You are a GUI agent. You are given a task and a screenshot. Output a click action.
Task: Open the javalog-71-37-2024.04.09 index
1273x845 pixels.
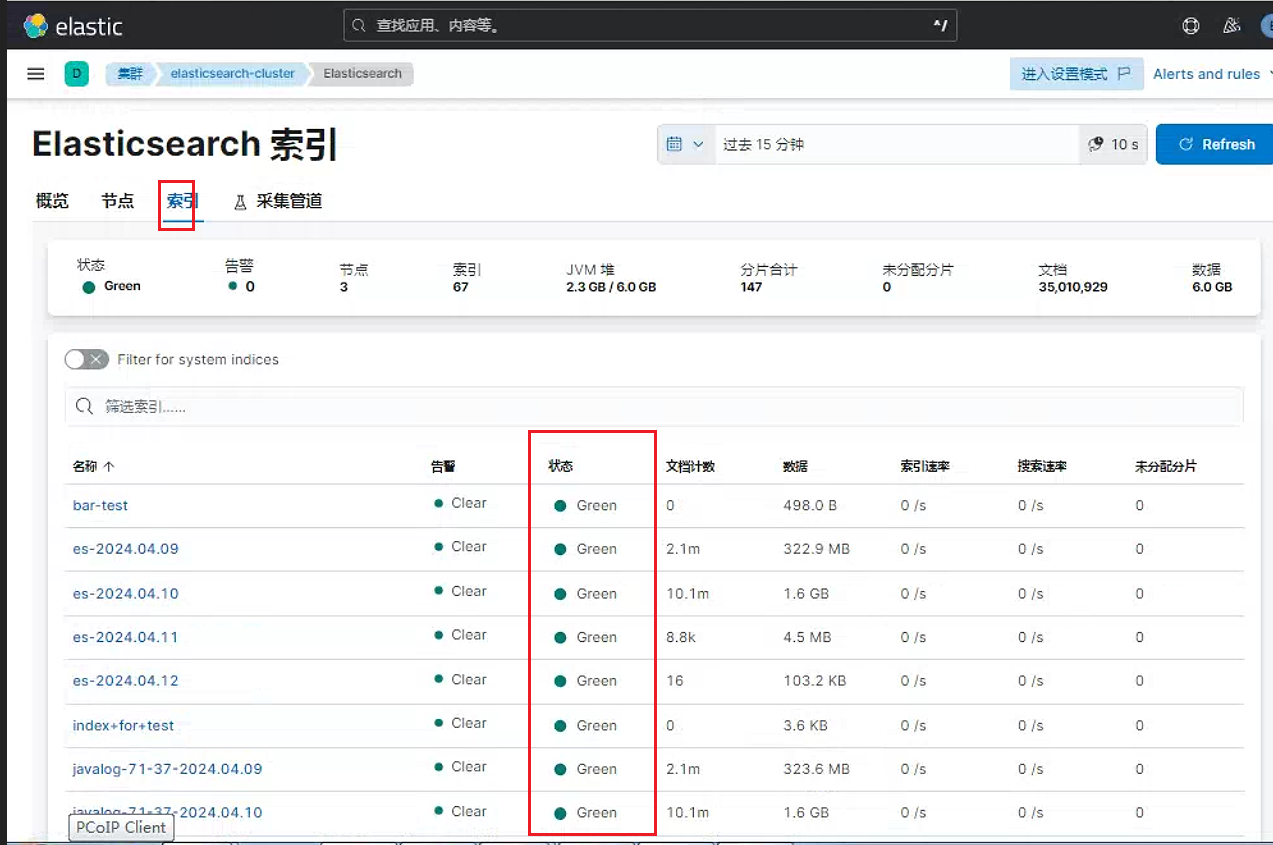coord(167,769)
